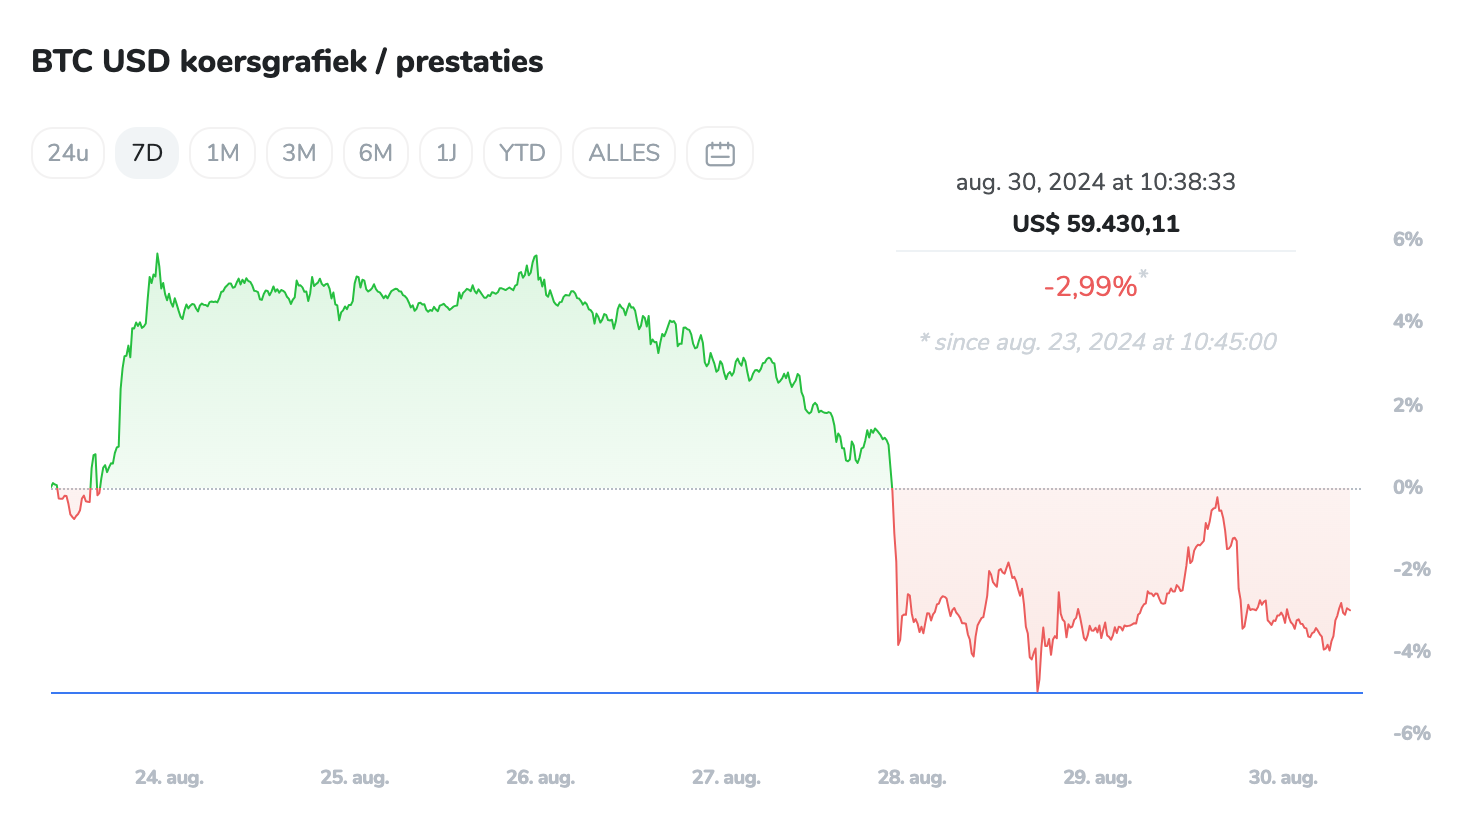The height and width of the screenshot is (816, 1484).
Task: Choose the YTD range button
Action: 522,153
